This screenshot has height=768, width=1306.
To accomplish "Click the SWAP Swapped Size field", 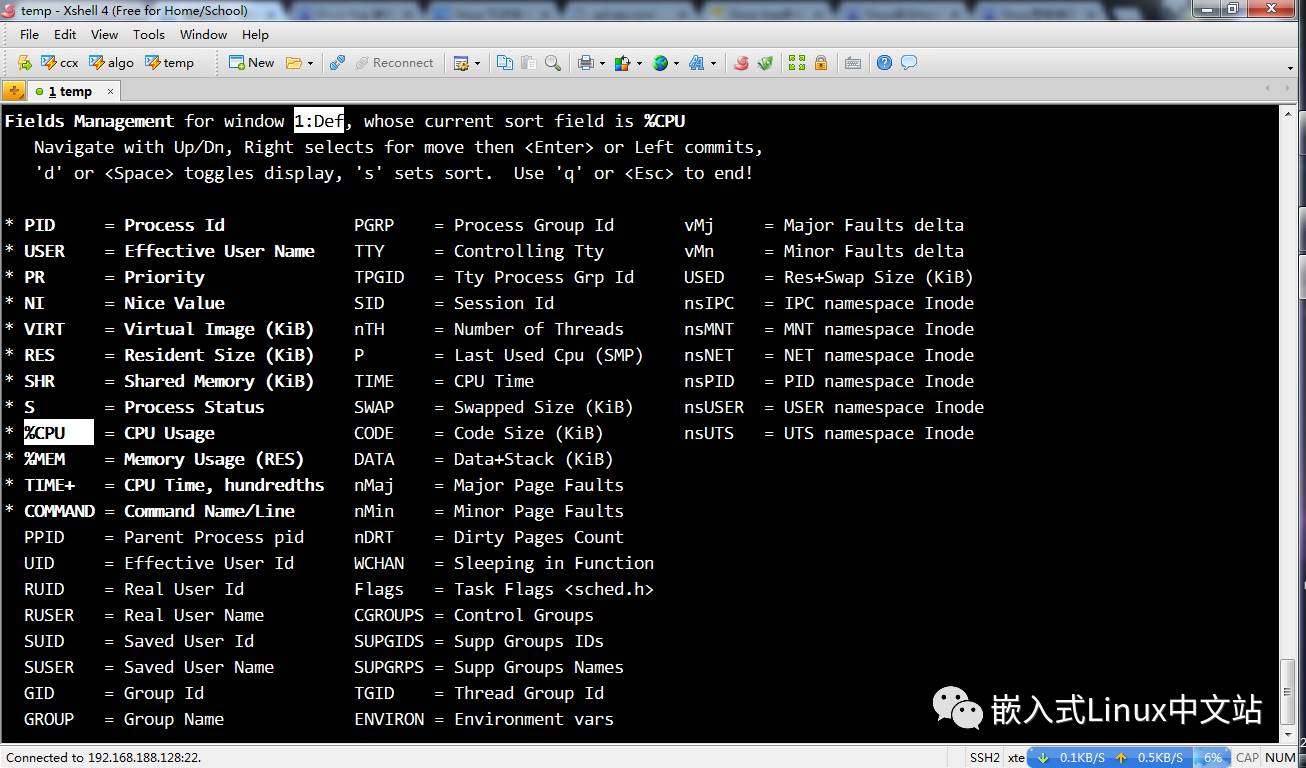I will (494, 407).
